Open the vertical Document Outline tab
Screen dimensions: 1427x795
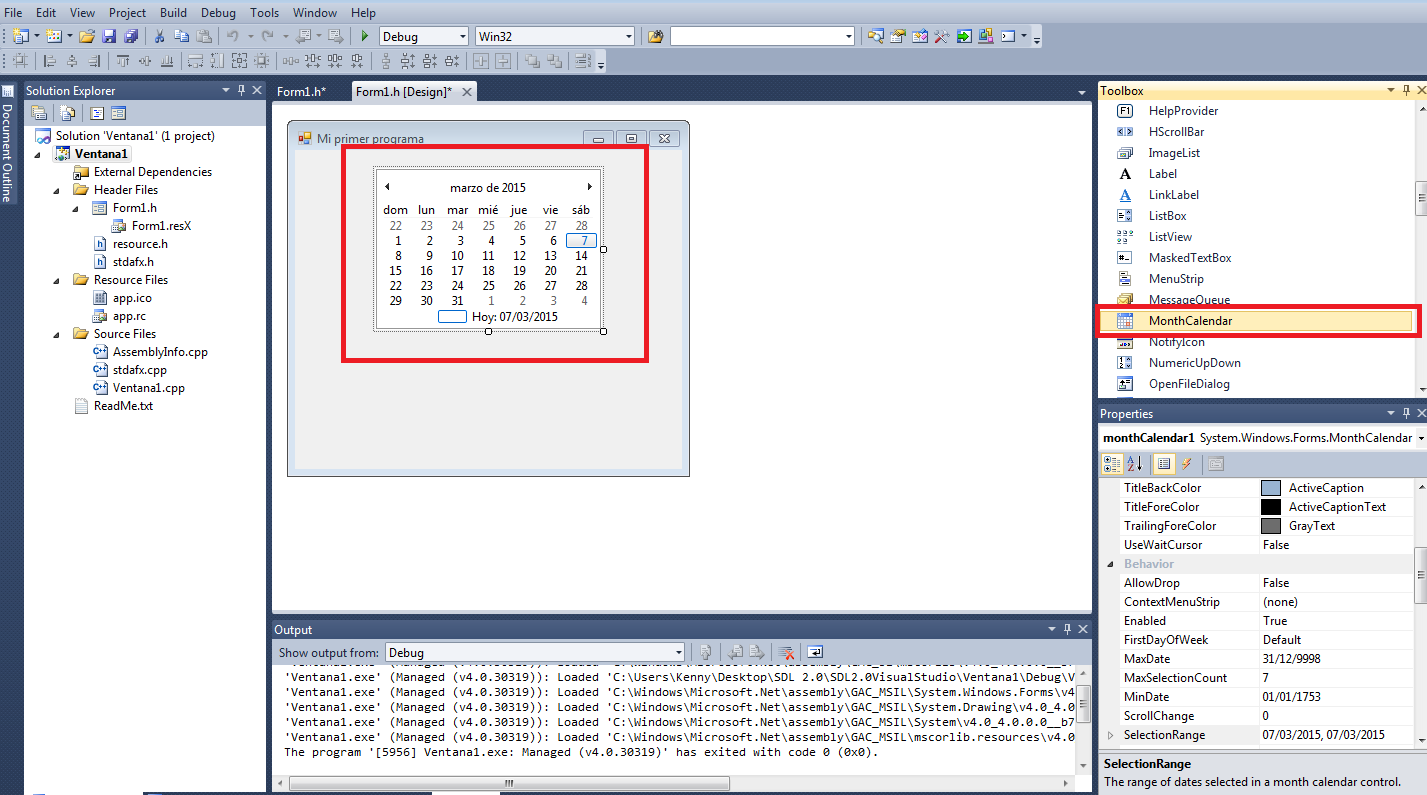coord(7,145)
